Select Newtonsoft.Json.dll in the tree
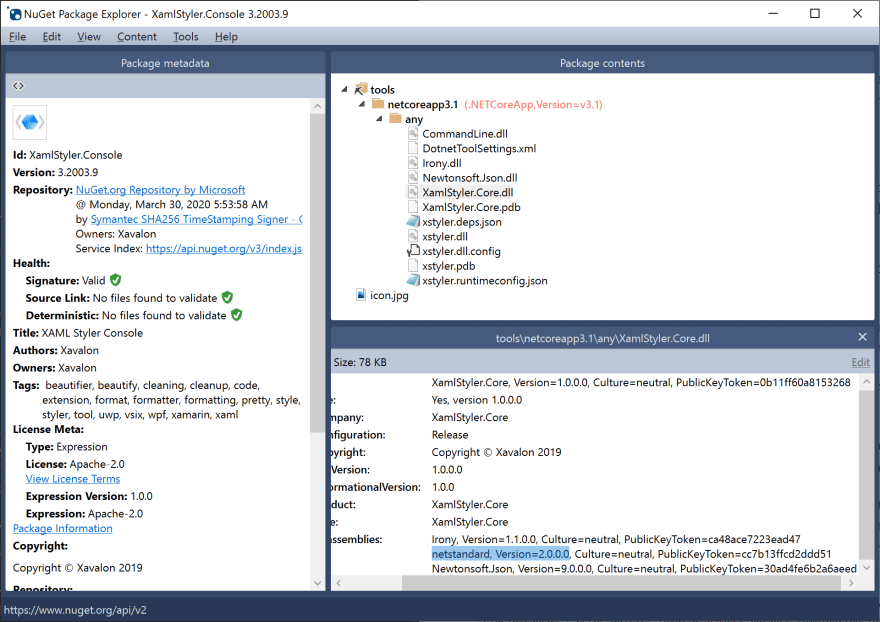 470,177
